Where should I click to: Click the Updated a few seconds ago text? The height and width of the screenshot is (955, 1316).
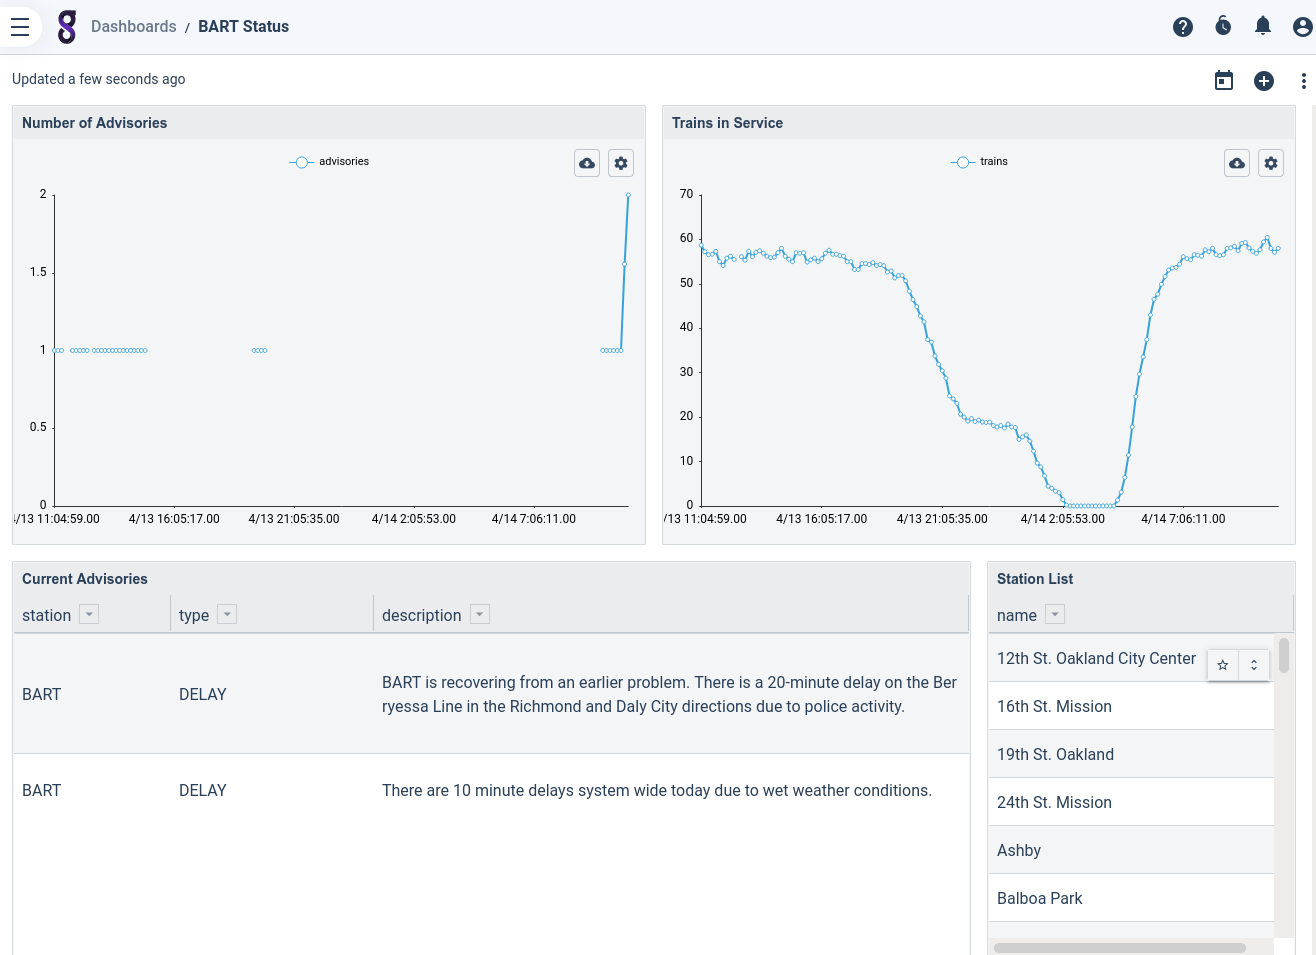99,79
